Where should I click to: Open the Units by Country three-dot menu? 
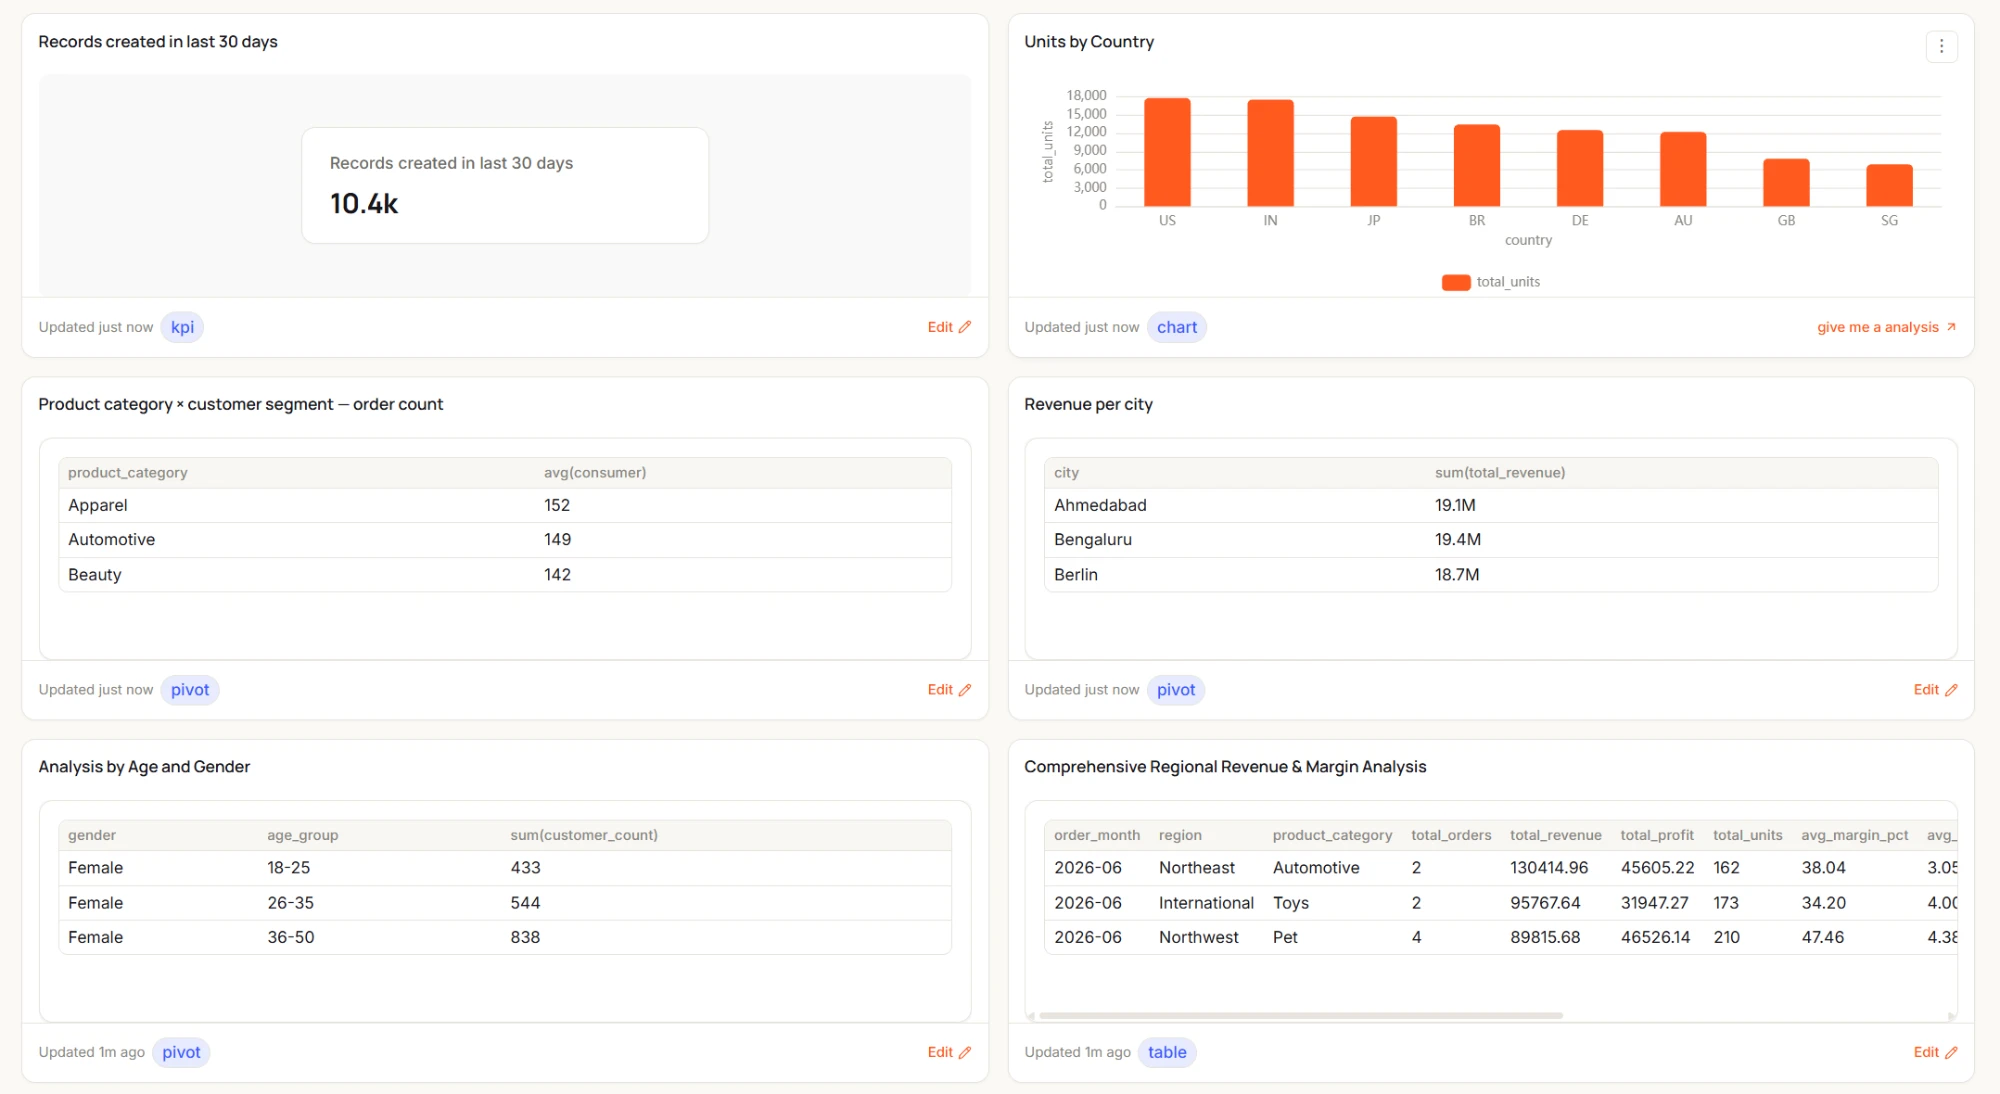1941,46
